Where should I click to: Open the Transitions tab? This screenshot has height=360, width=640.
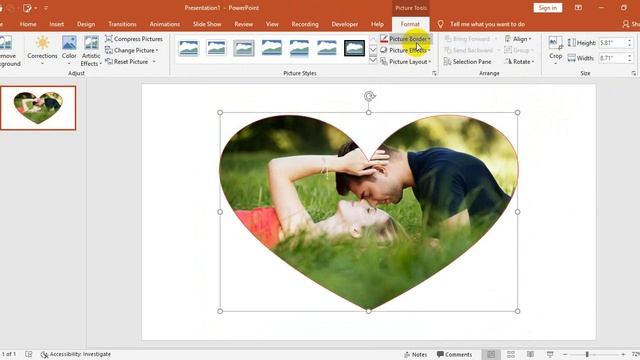[x=122, y=24]
